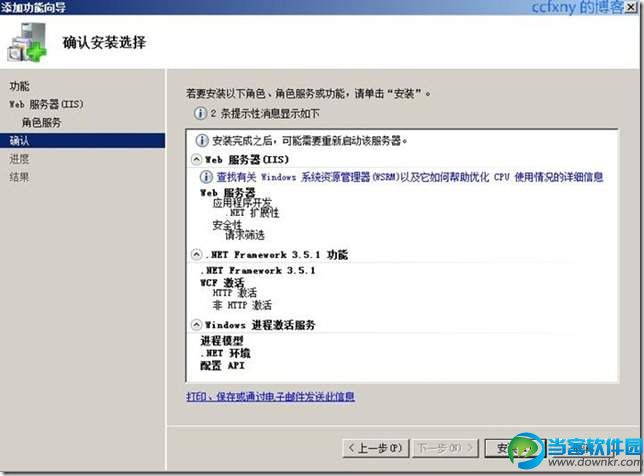Click 2 条提示性消息显示如下 text
Viewport: 644px width, 476px height.
(x=265, y=113)
